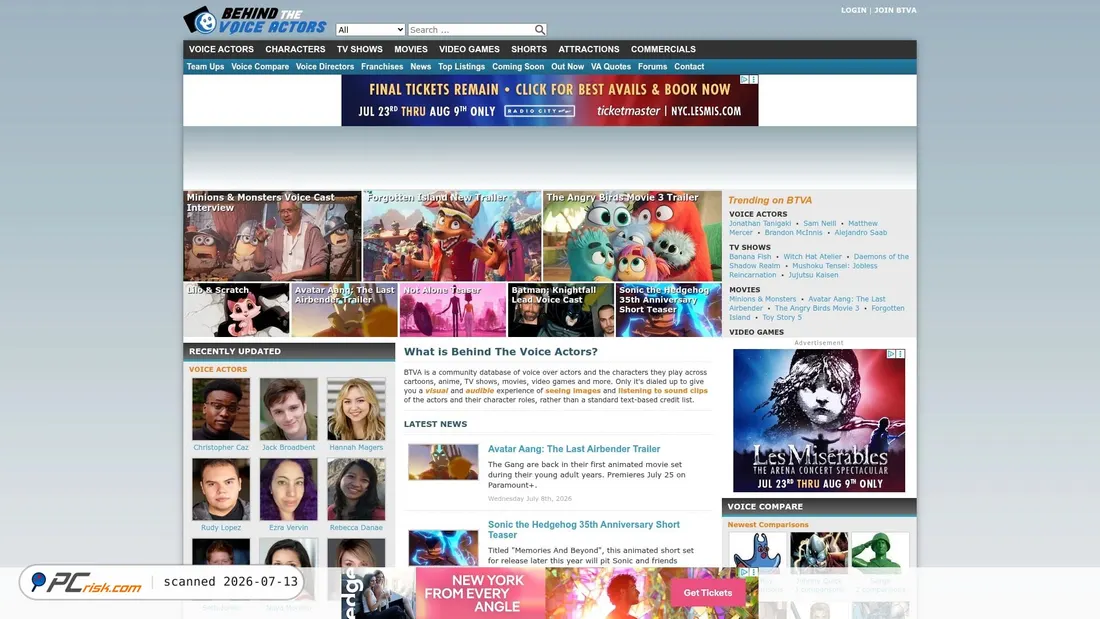Open Coming Soon link
Viewport: 1100px width, 619px height.
(x=518, y=67)
